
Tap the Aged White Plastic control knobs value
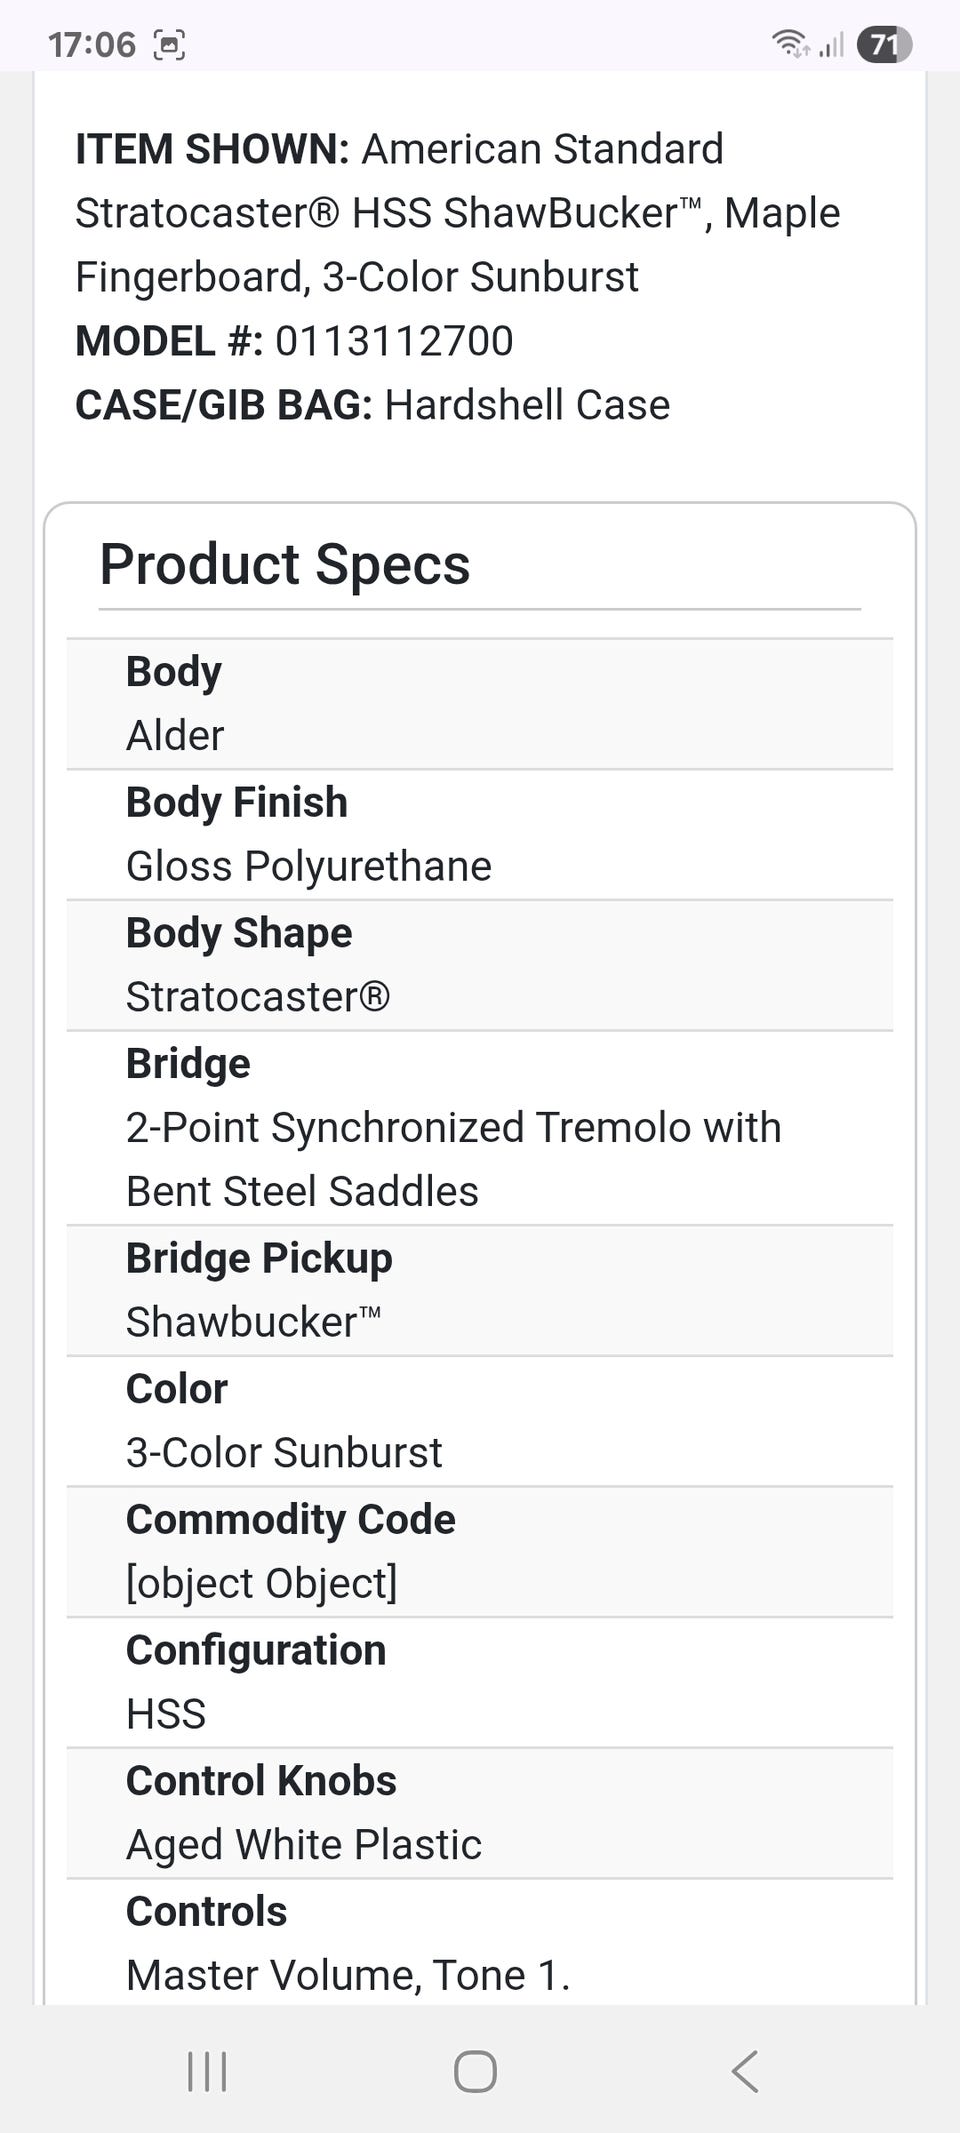tap(304, 1844)
